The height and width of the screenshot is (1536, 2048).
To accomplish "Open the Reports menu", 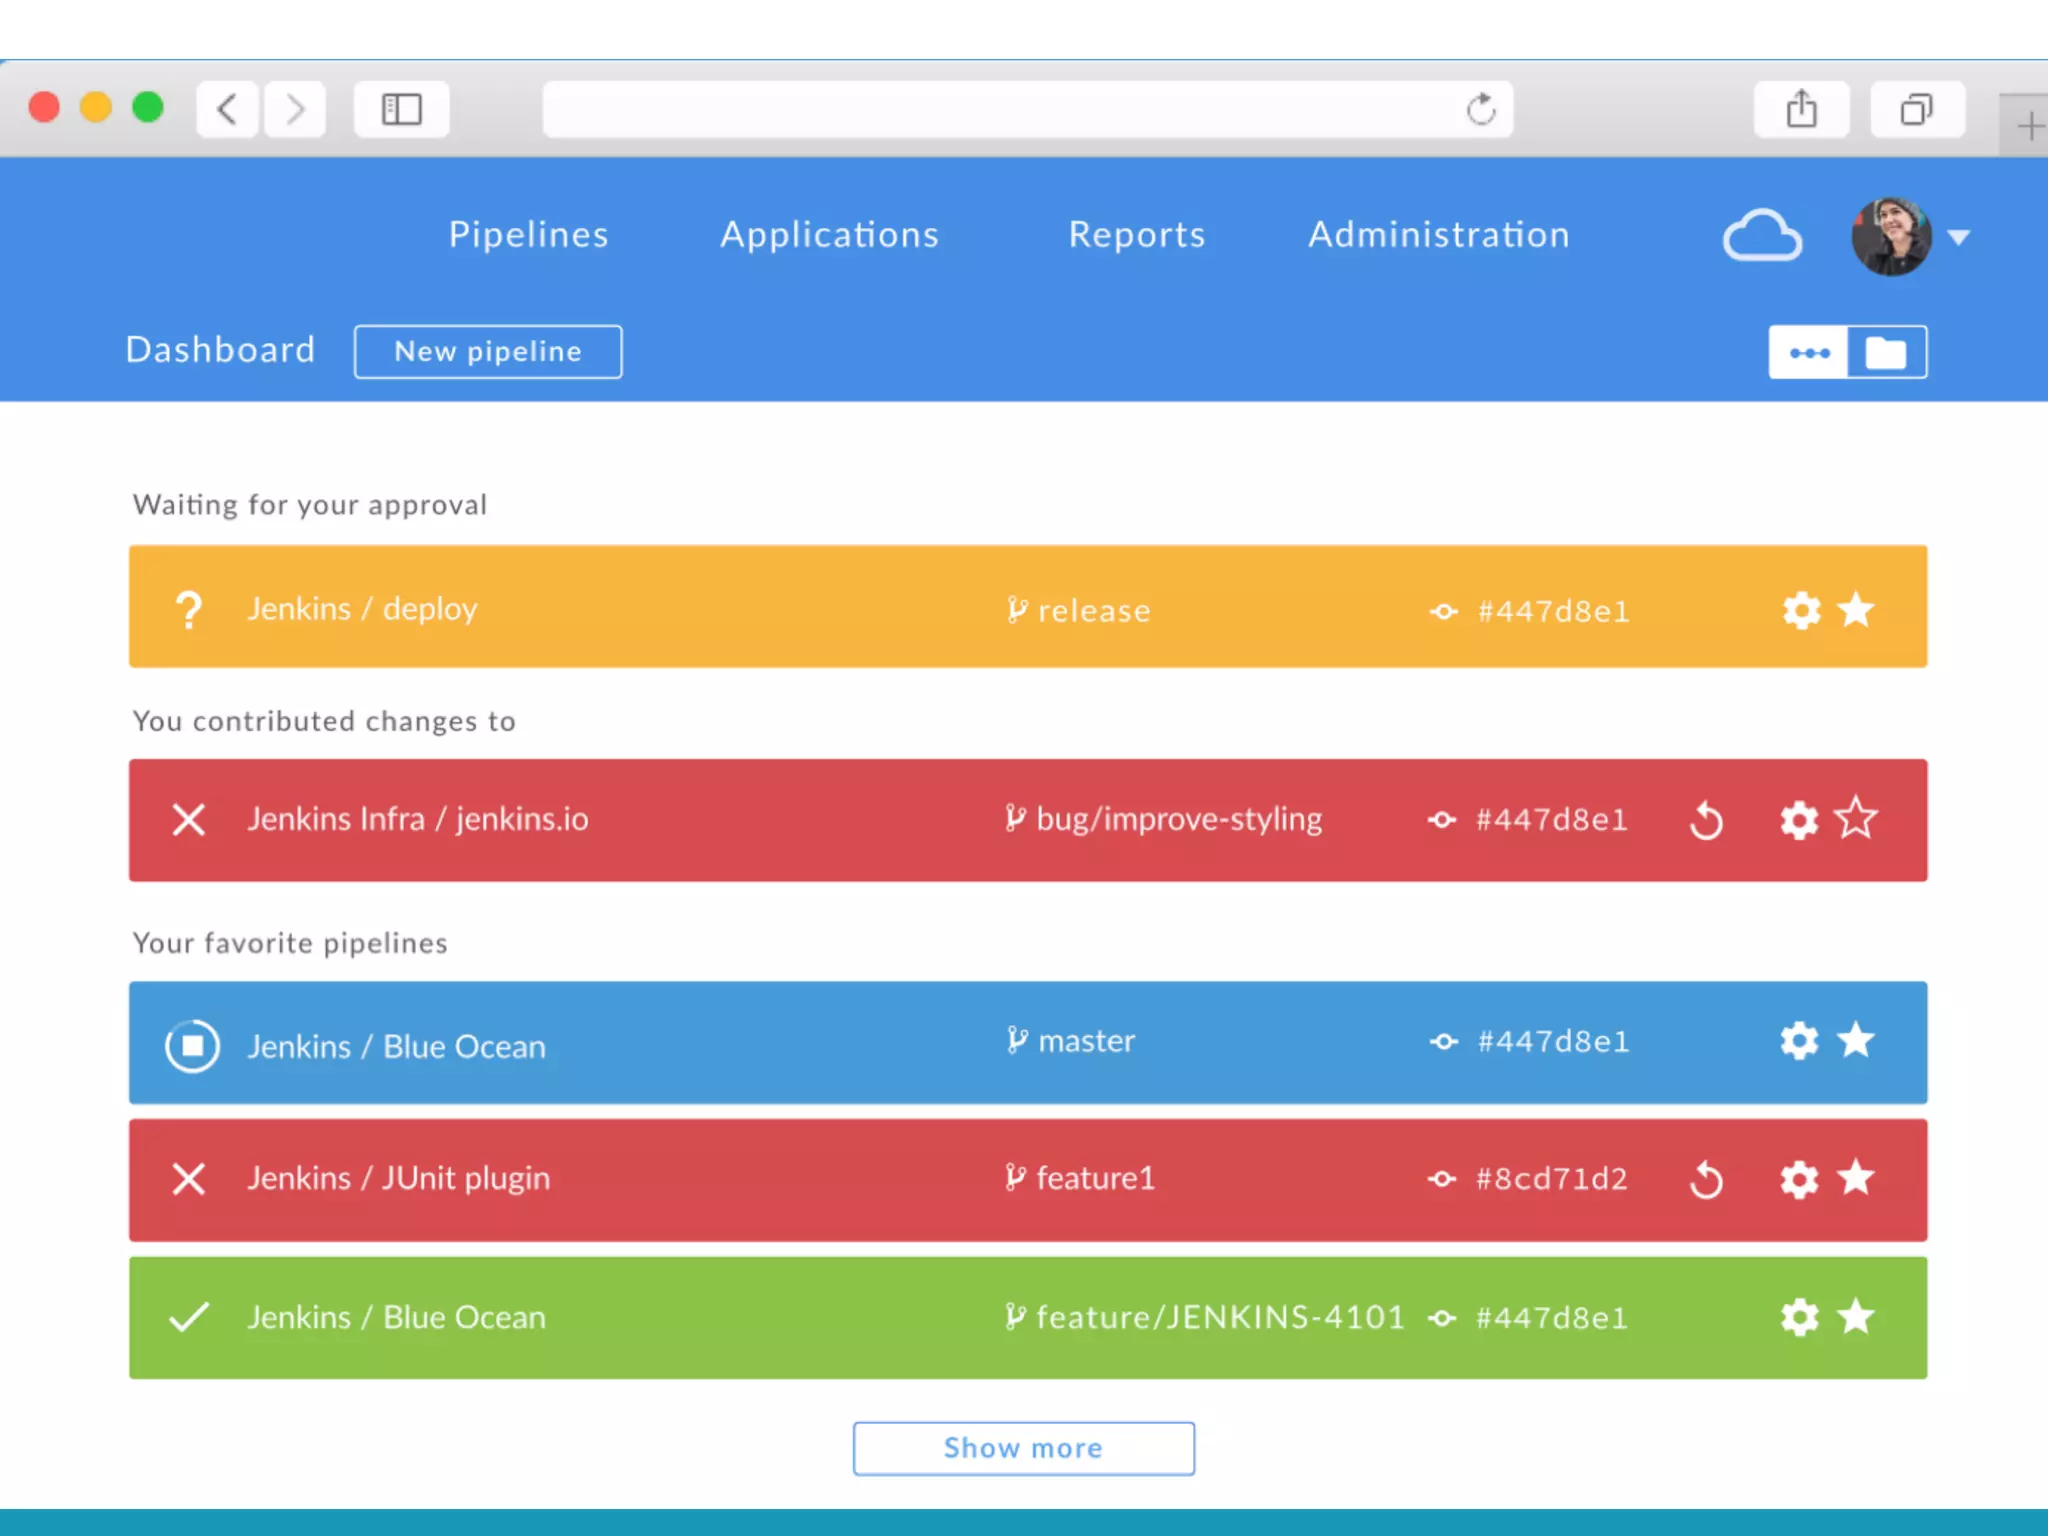I will point(1137,234).
